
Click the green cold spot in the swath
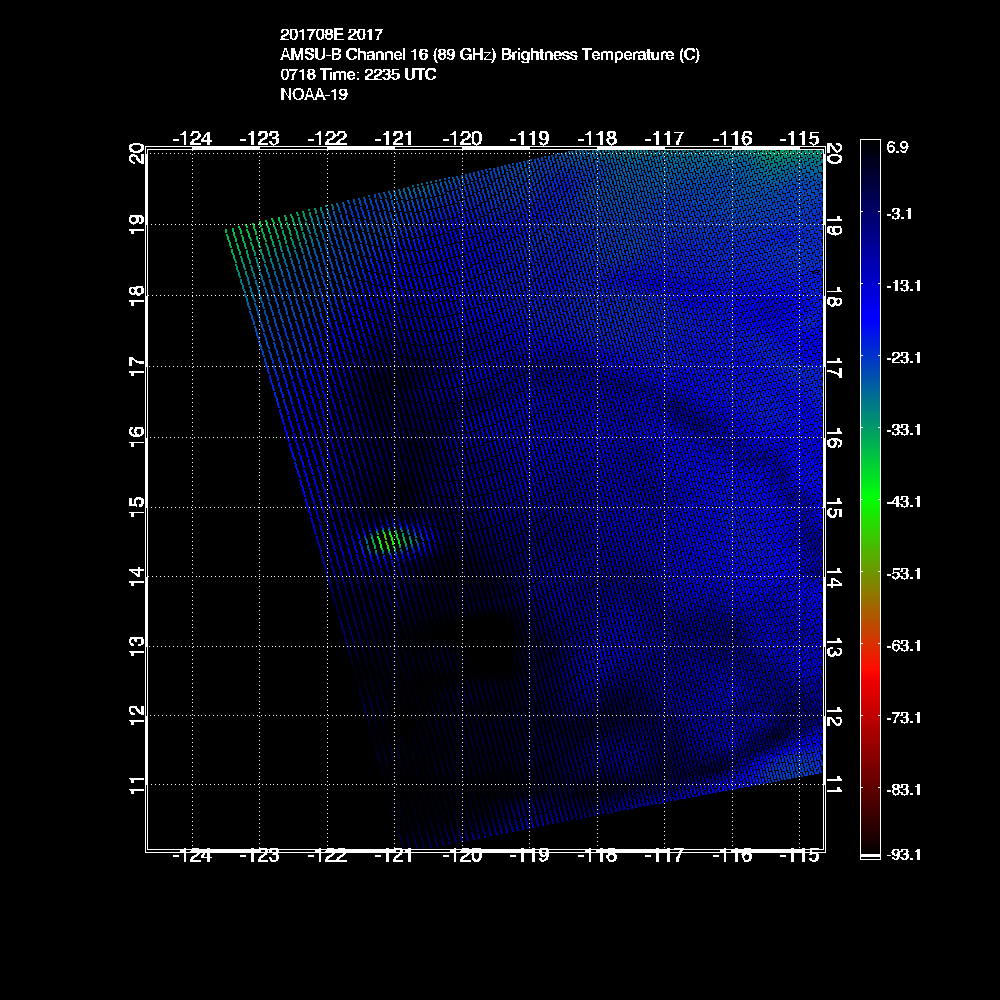[390, 541]
